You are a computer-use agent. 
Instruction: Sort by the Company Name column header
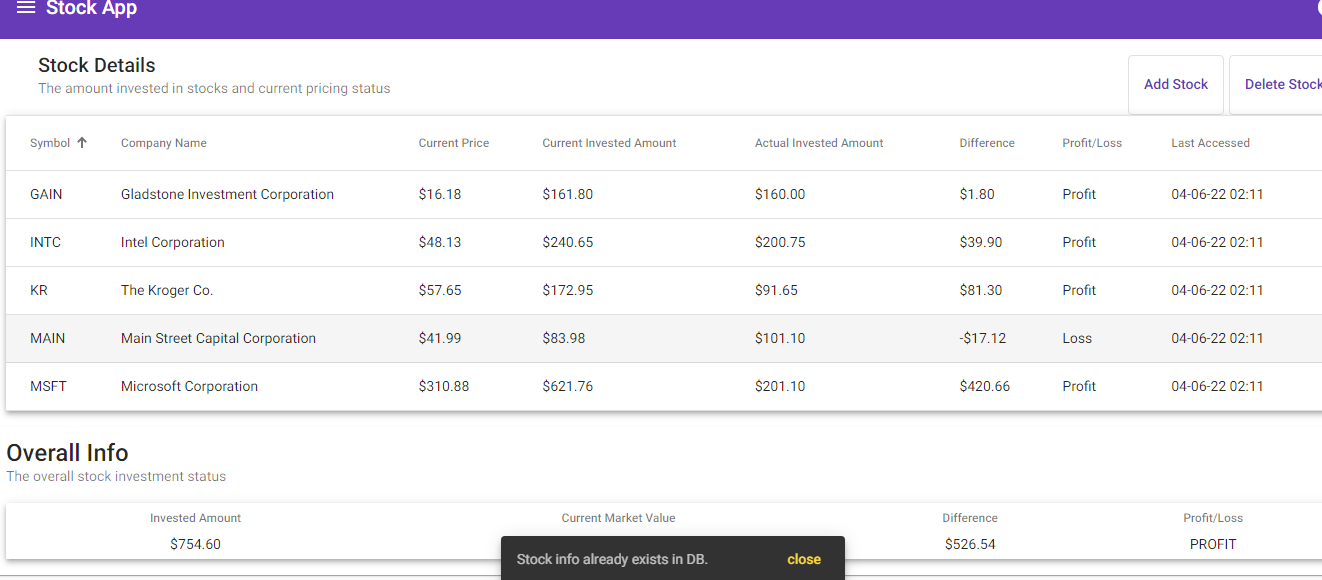(163, 142)
